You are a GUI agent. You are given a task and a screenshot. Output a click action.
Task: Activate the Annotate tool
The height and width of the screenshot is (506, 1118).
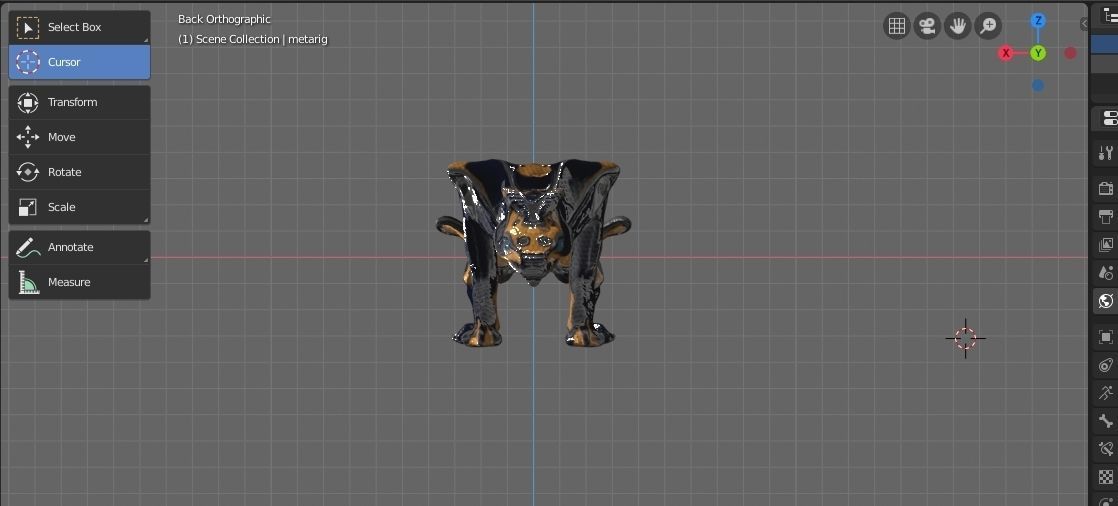(x=79, y=247)
